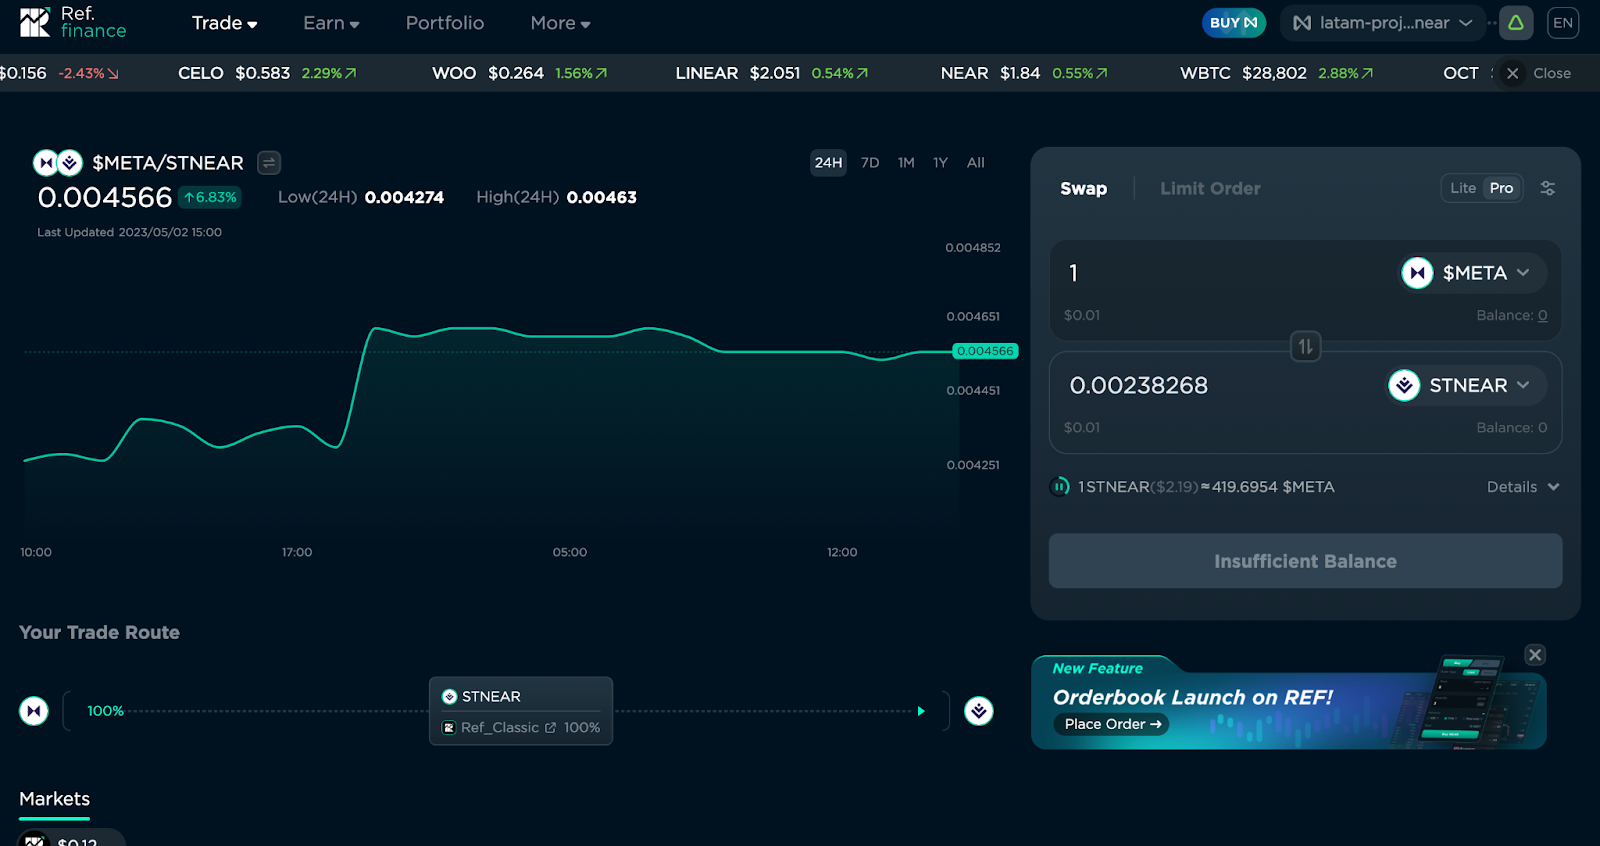Click the High(24H) 0.00463 value
1600x846 pixels.
[601, 197]
